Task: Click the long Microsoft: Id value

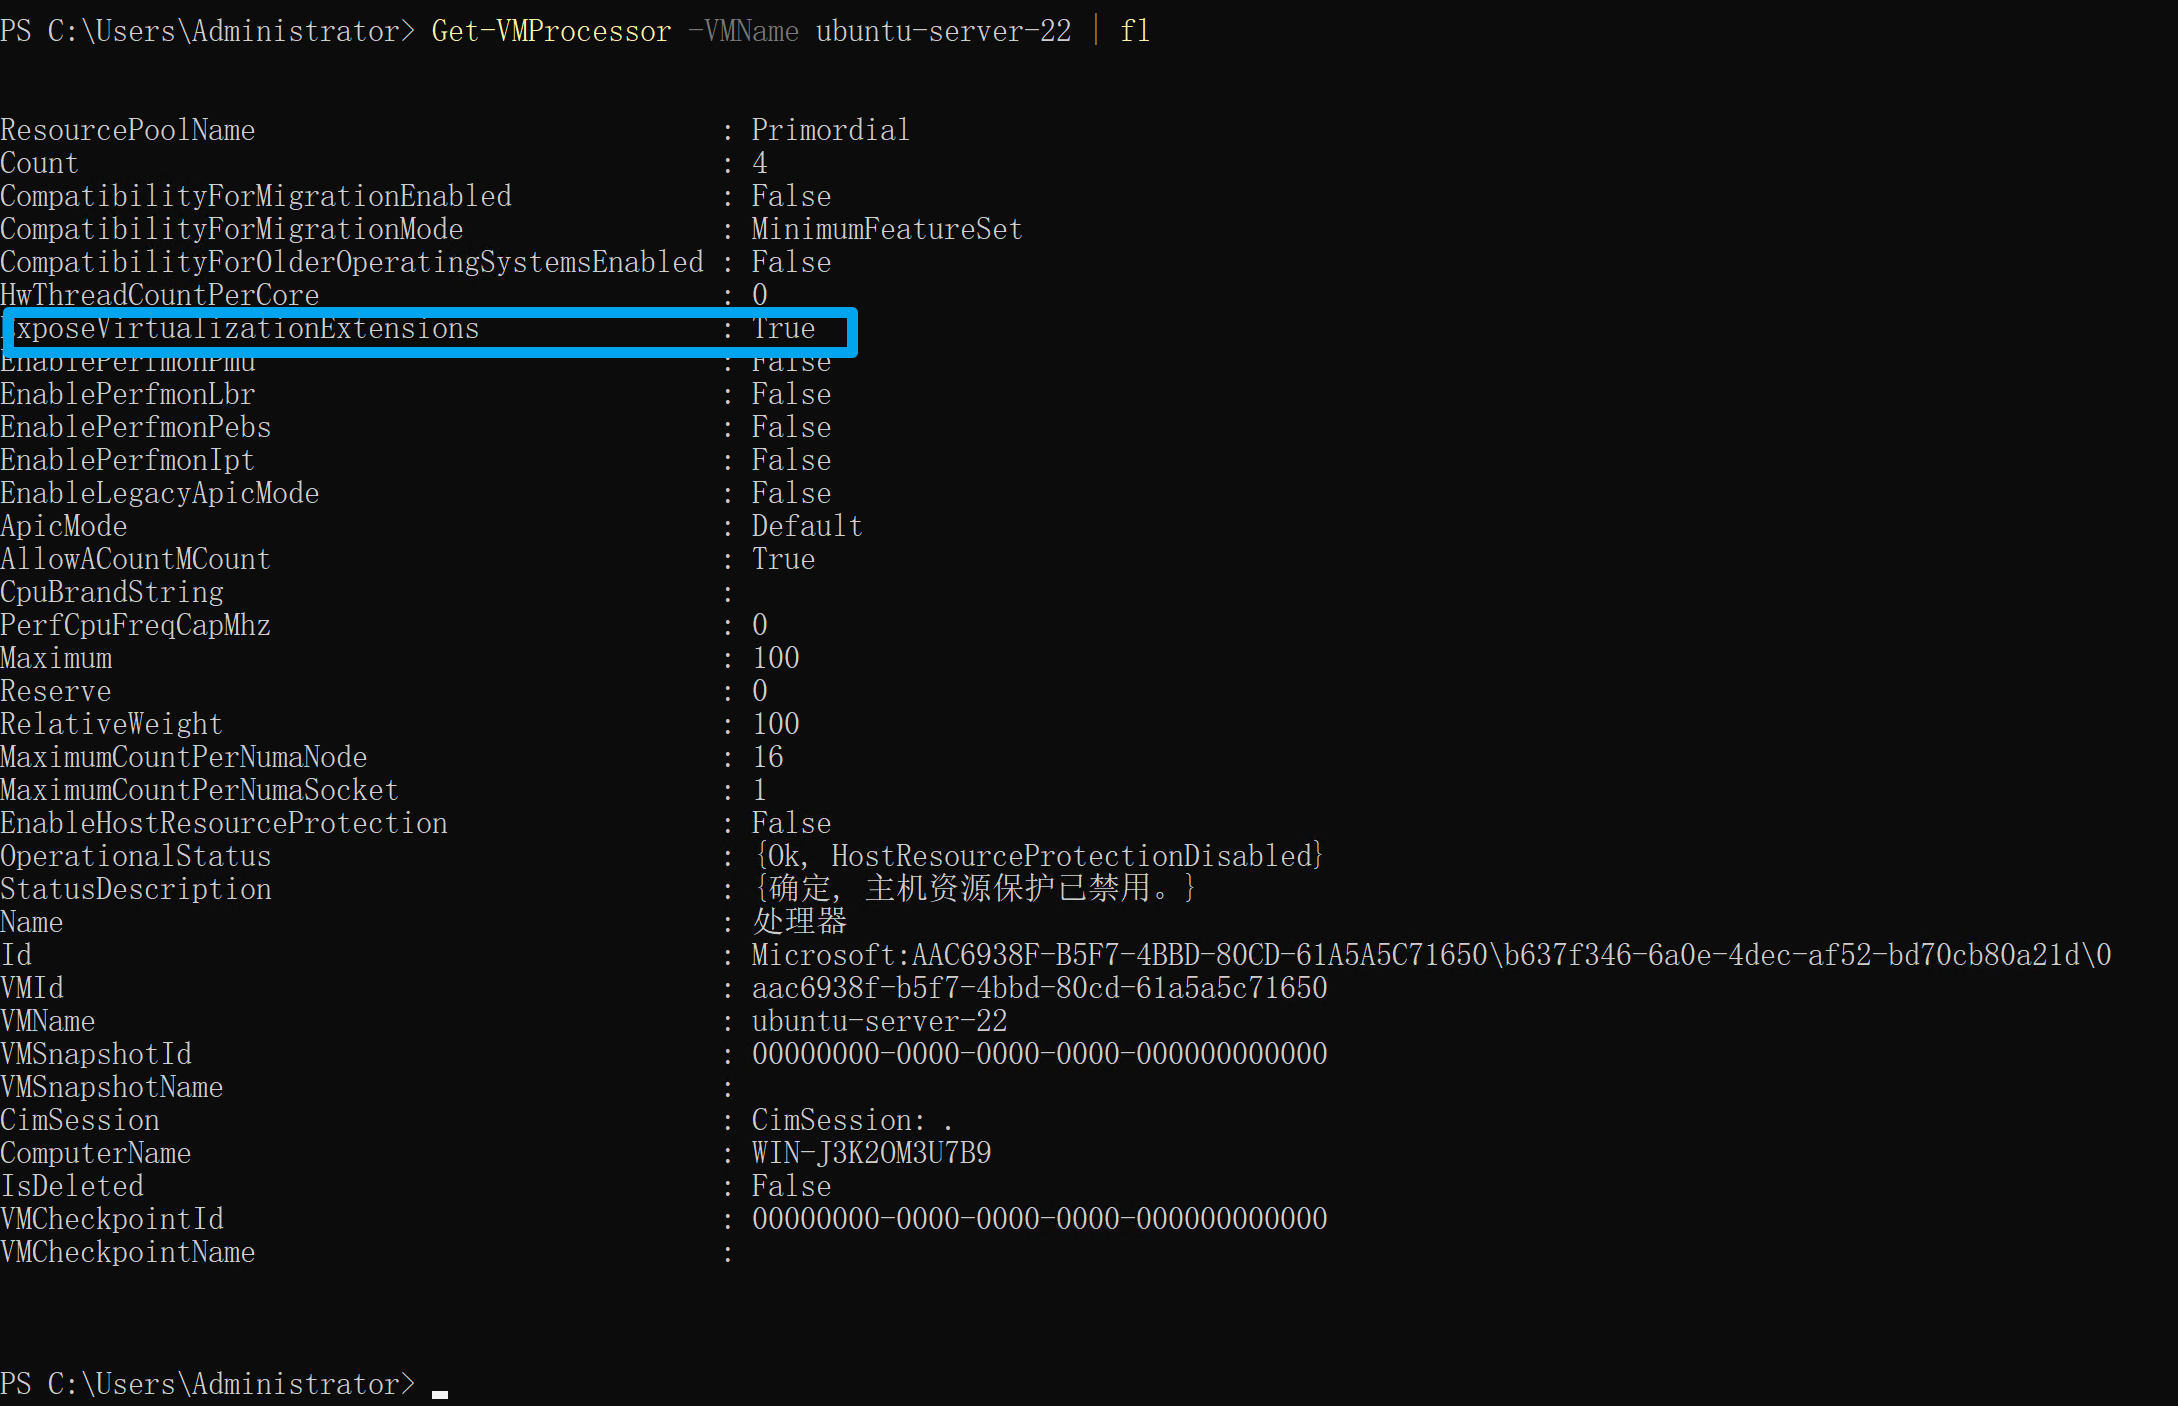Action: [x=1431, y=955]
